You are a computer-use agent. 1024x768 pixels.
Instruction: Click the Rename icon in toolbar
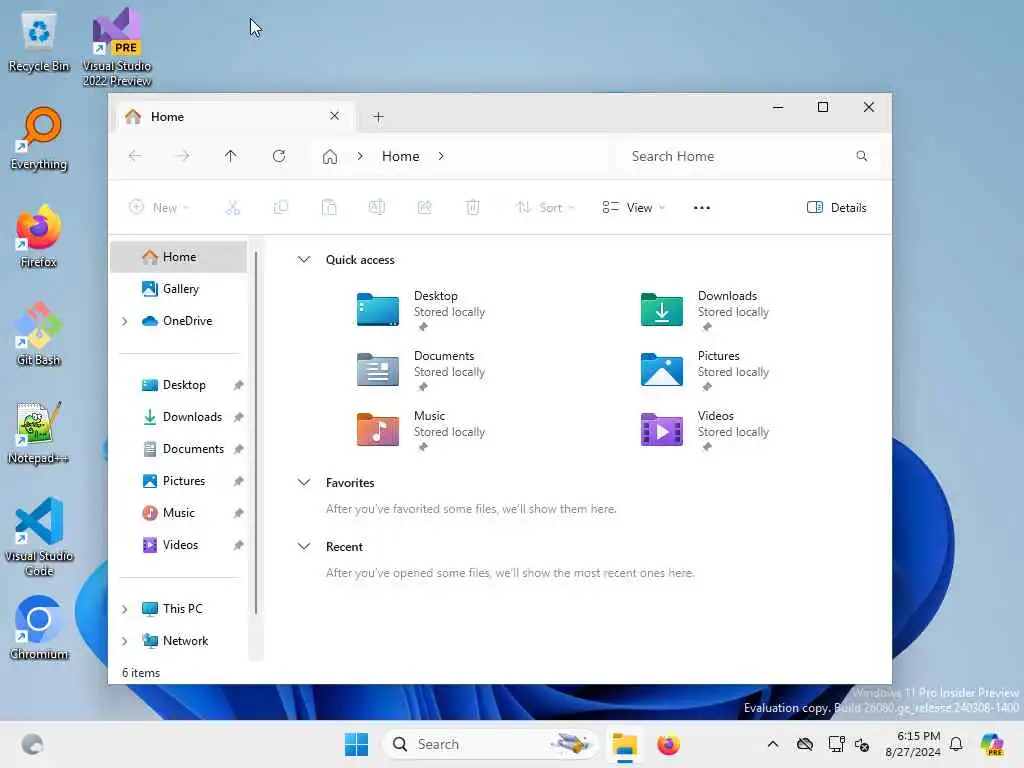377,208
